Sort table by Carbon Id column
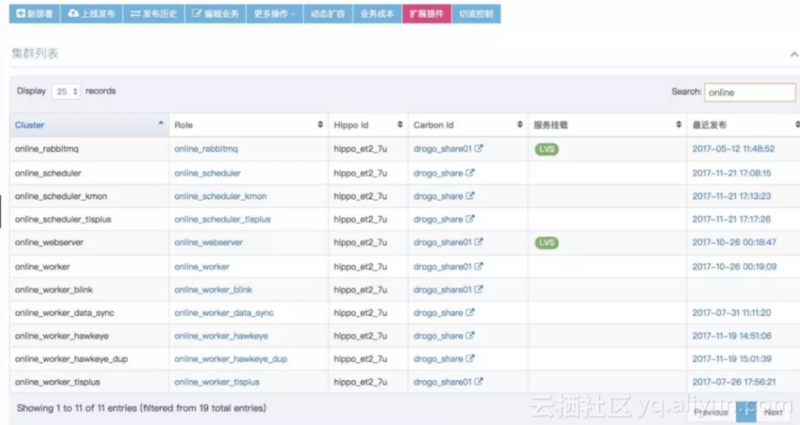 tap(468, 125)
